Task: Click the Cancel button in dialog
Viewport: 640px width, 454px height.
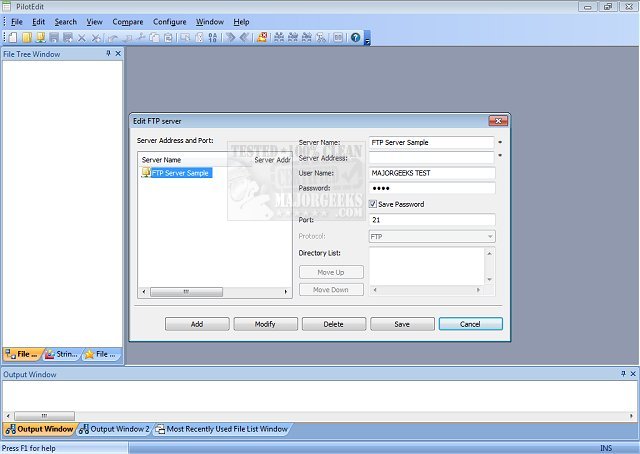Action: point(470,324)
